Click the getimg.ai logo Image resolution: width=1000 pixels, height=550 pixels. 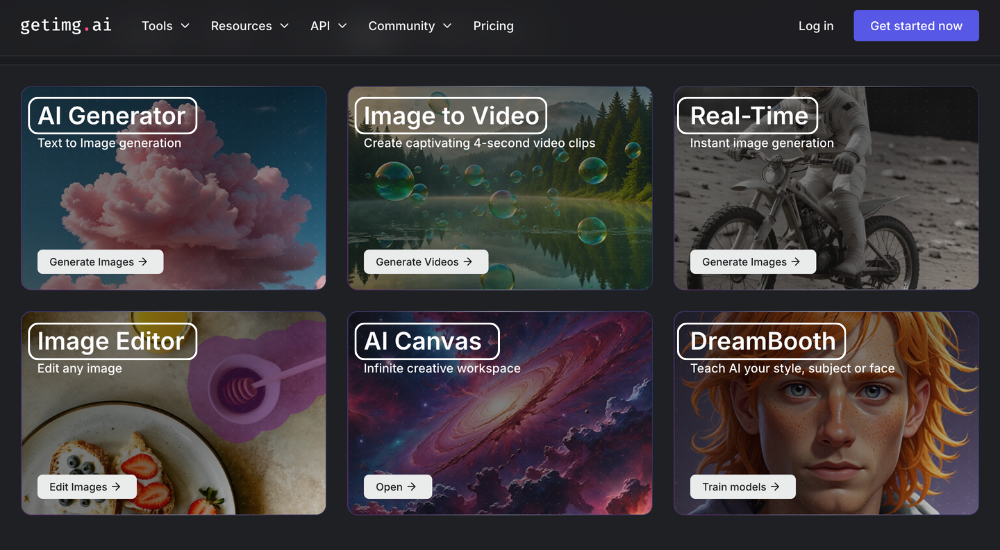[66, 26]
